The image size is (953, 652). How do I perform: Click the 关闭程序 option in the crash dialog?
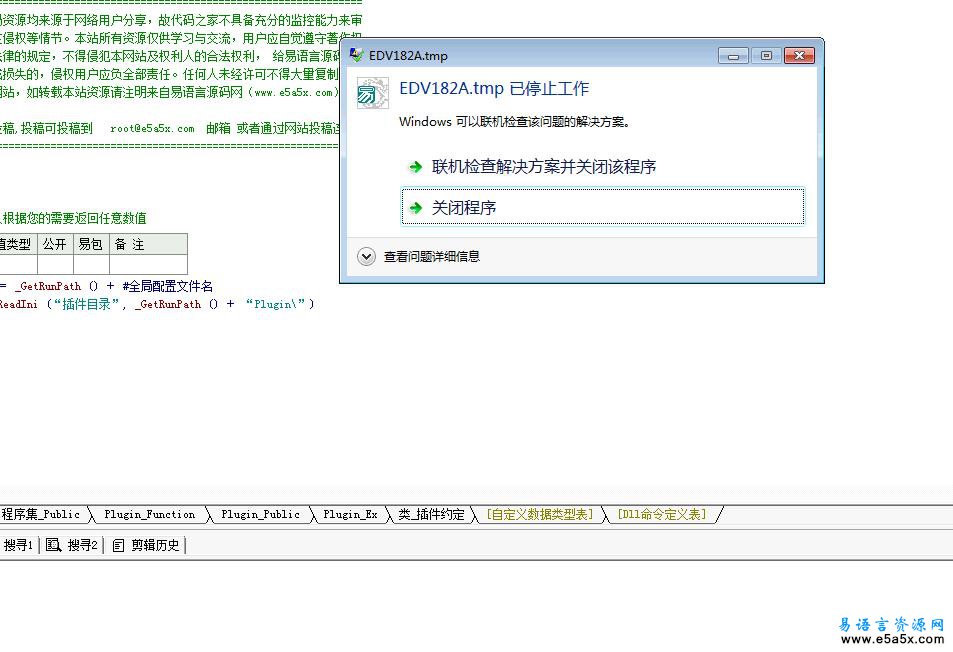click(x=603, y=207)
